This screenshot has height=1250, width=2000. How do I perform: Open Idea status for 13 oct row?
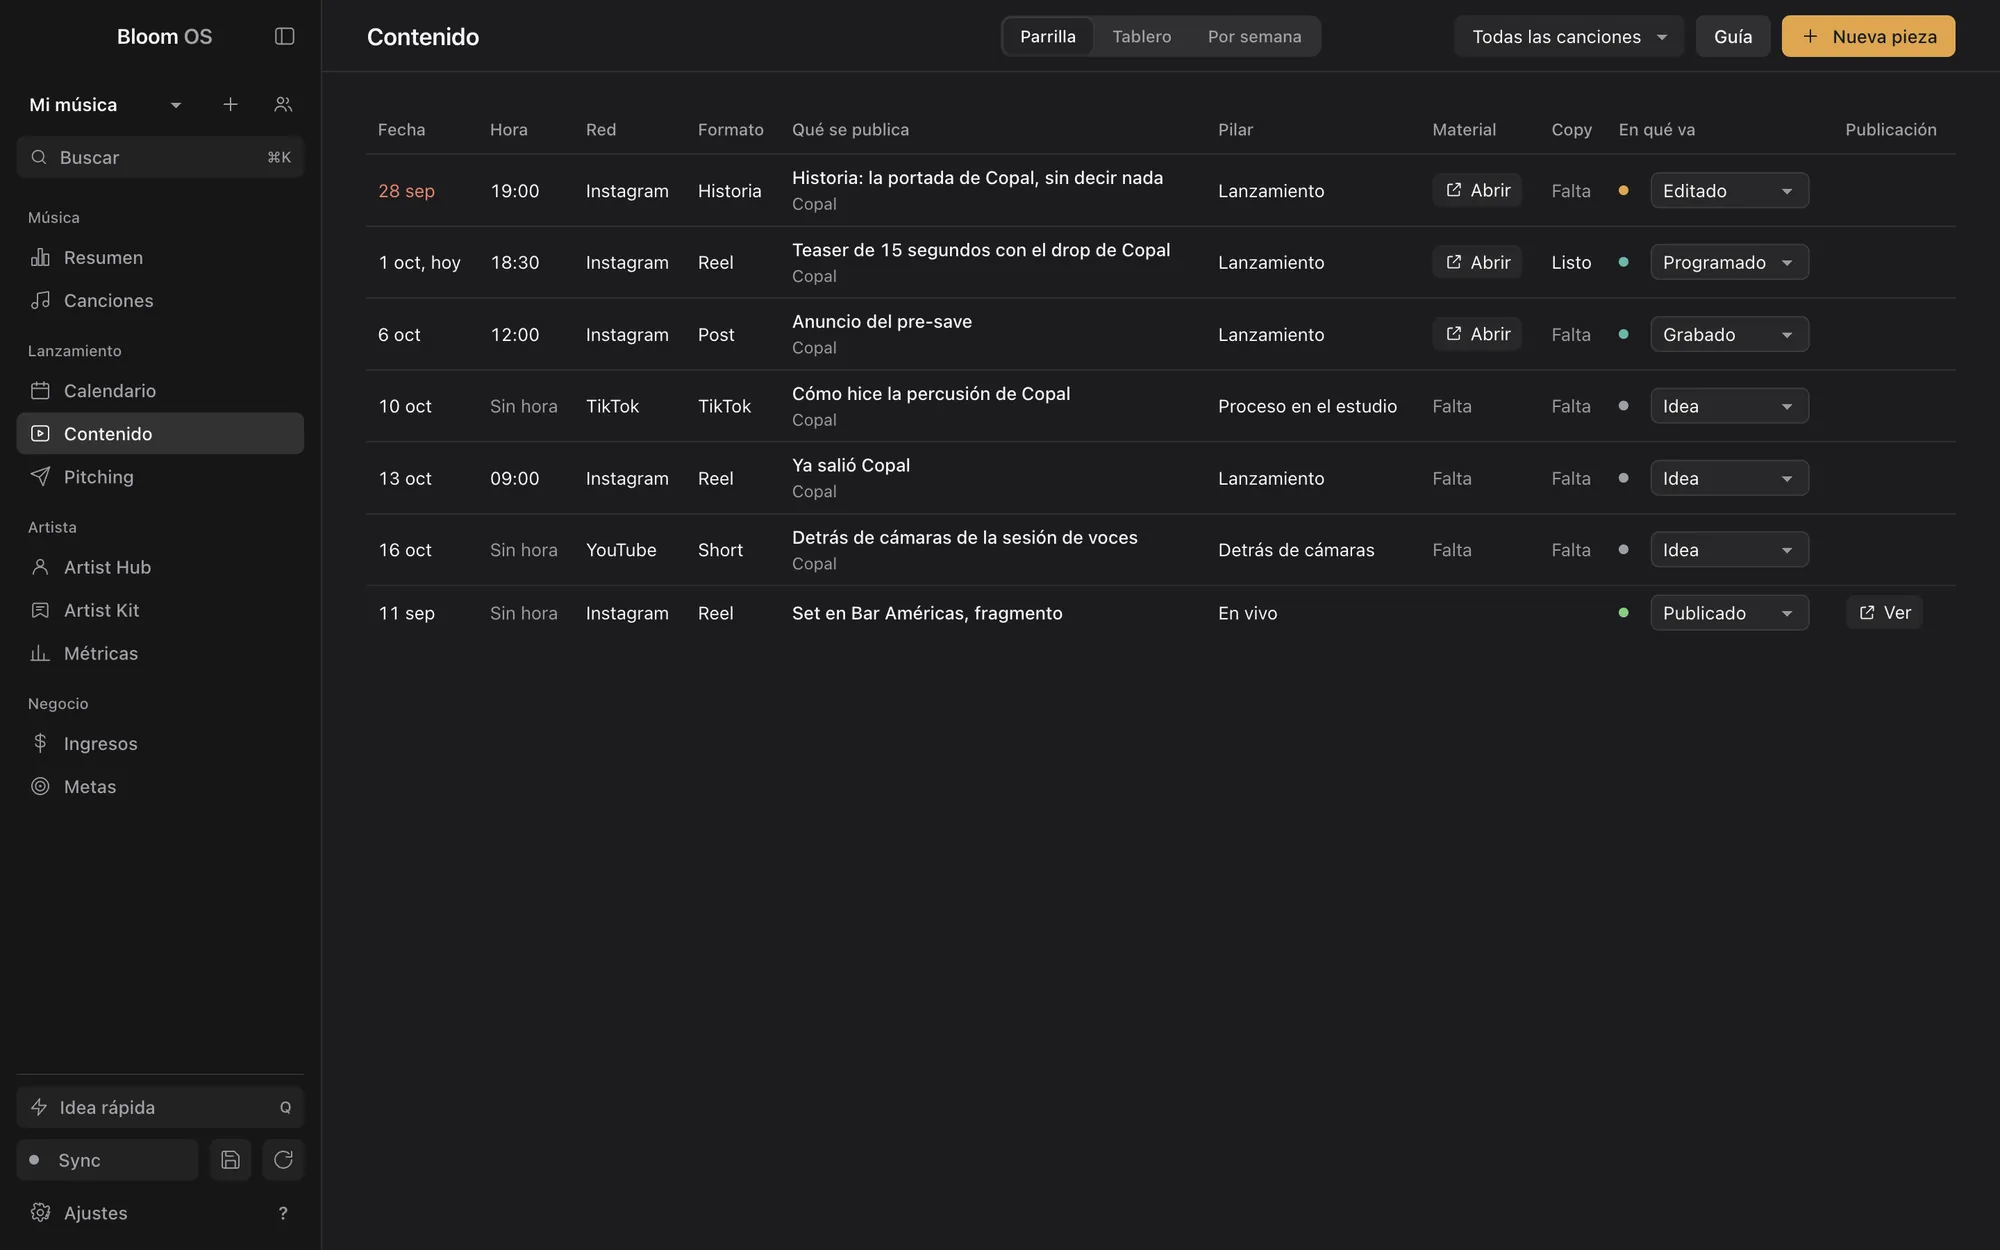tap(1729, 478)
